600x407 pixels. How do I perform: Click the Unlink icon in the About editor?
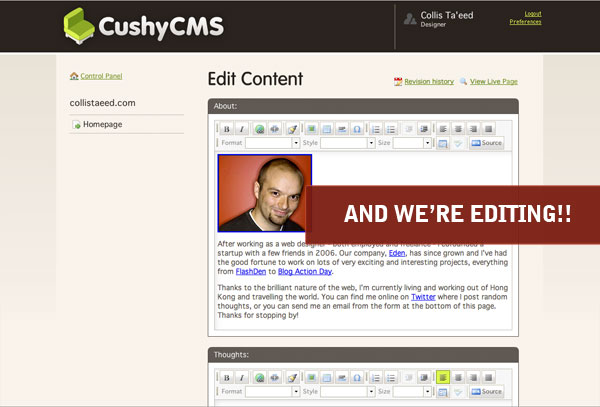click(x=274, y=129)
